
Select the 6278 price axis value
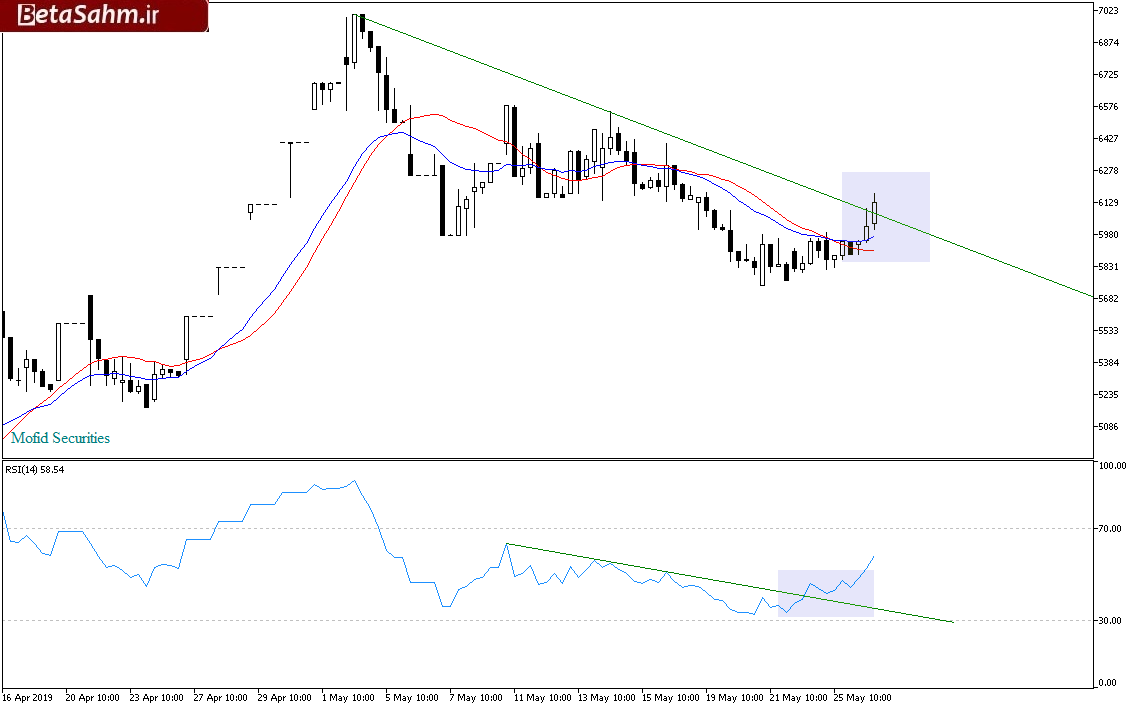pyautogui.click(x=1108, y=170)
